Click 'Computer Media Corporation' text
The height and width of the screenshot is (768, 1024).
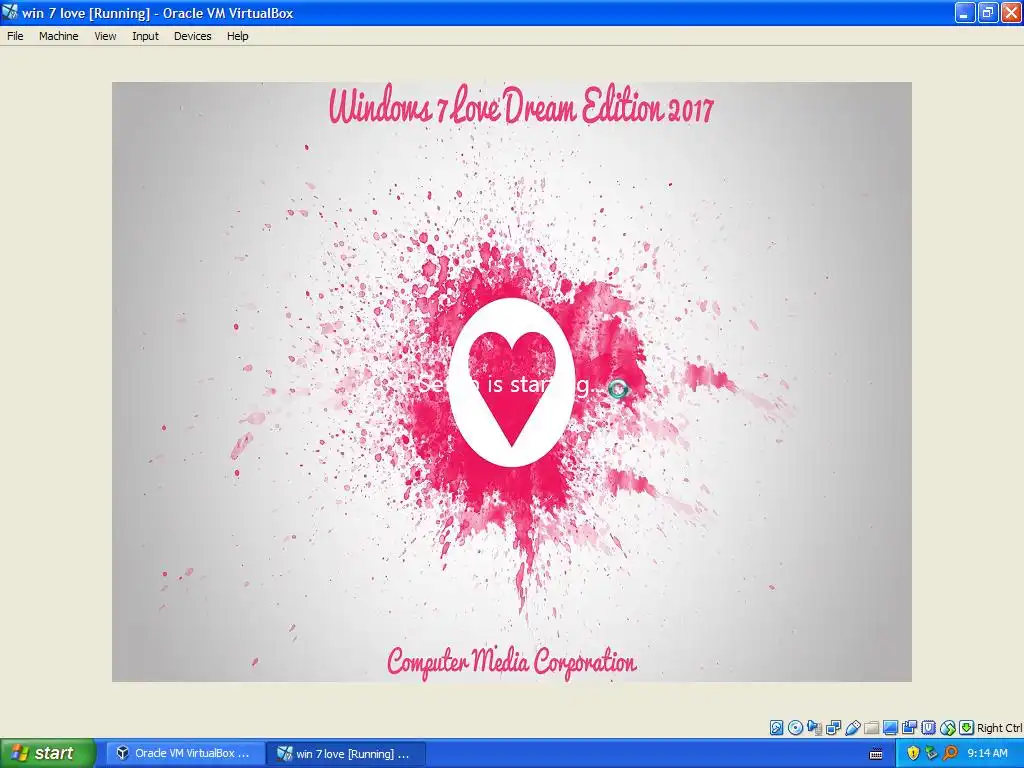(x=511, y=662)
